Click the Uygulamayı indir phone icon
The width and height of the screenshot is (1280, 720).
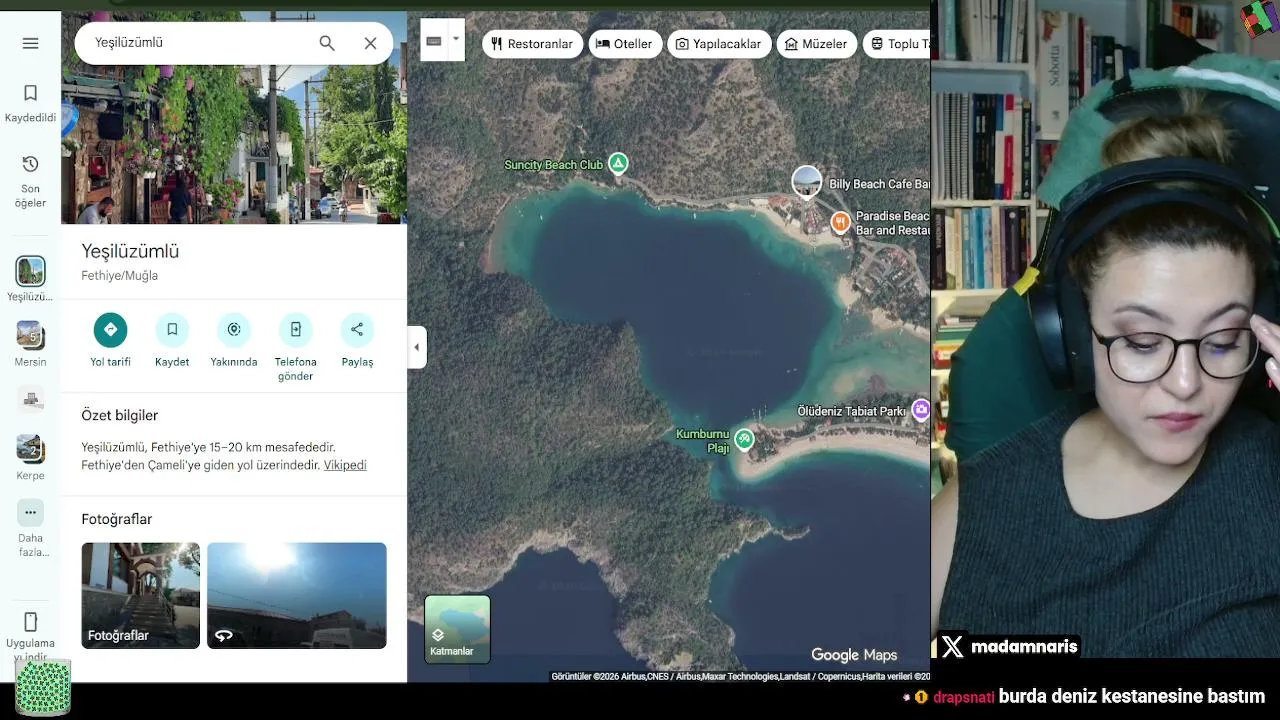pos(30,621)
